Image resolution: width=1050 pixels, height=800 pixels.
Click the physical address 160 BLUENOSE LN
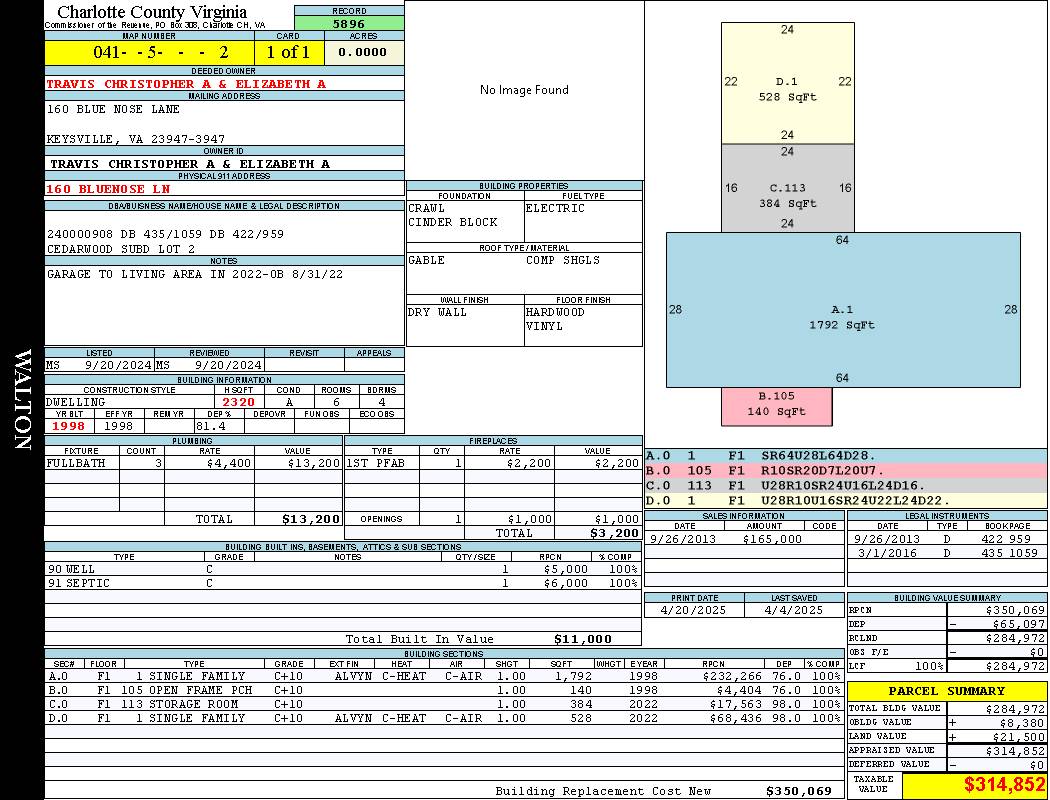coord(108,189)
